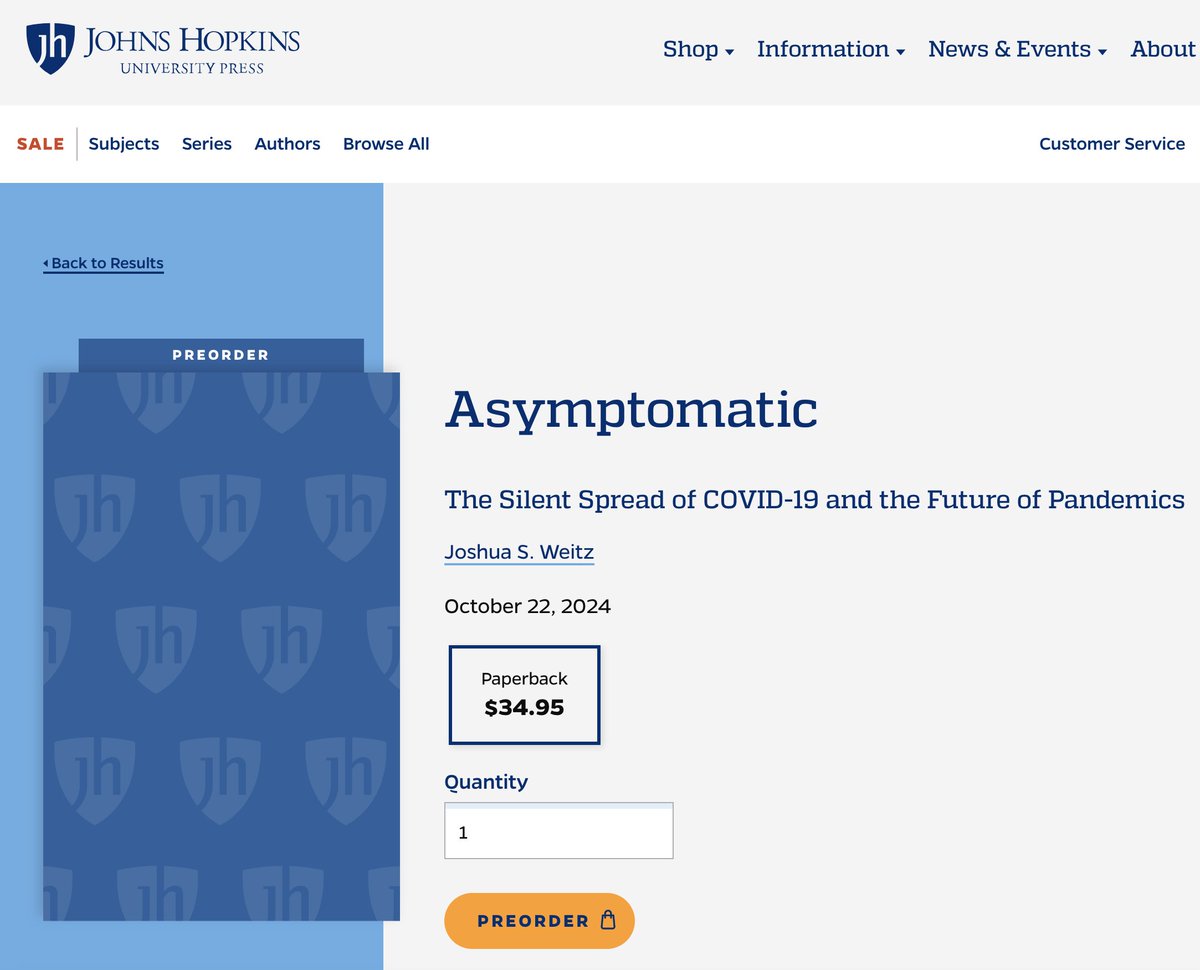Click the subtitle about COVID-19 silent spread
The image size is (1200, 970).
pyautogui.click(x=814, y=499)
